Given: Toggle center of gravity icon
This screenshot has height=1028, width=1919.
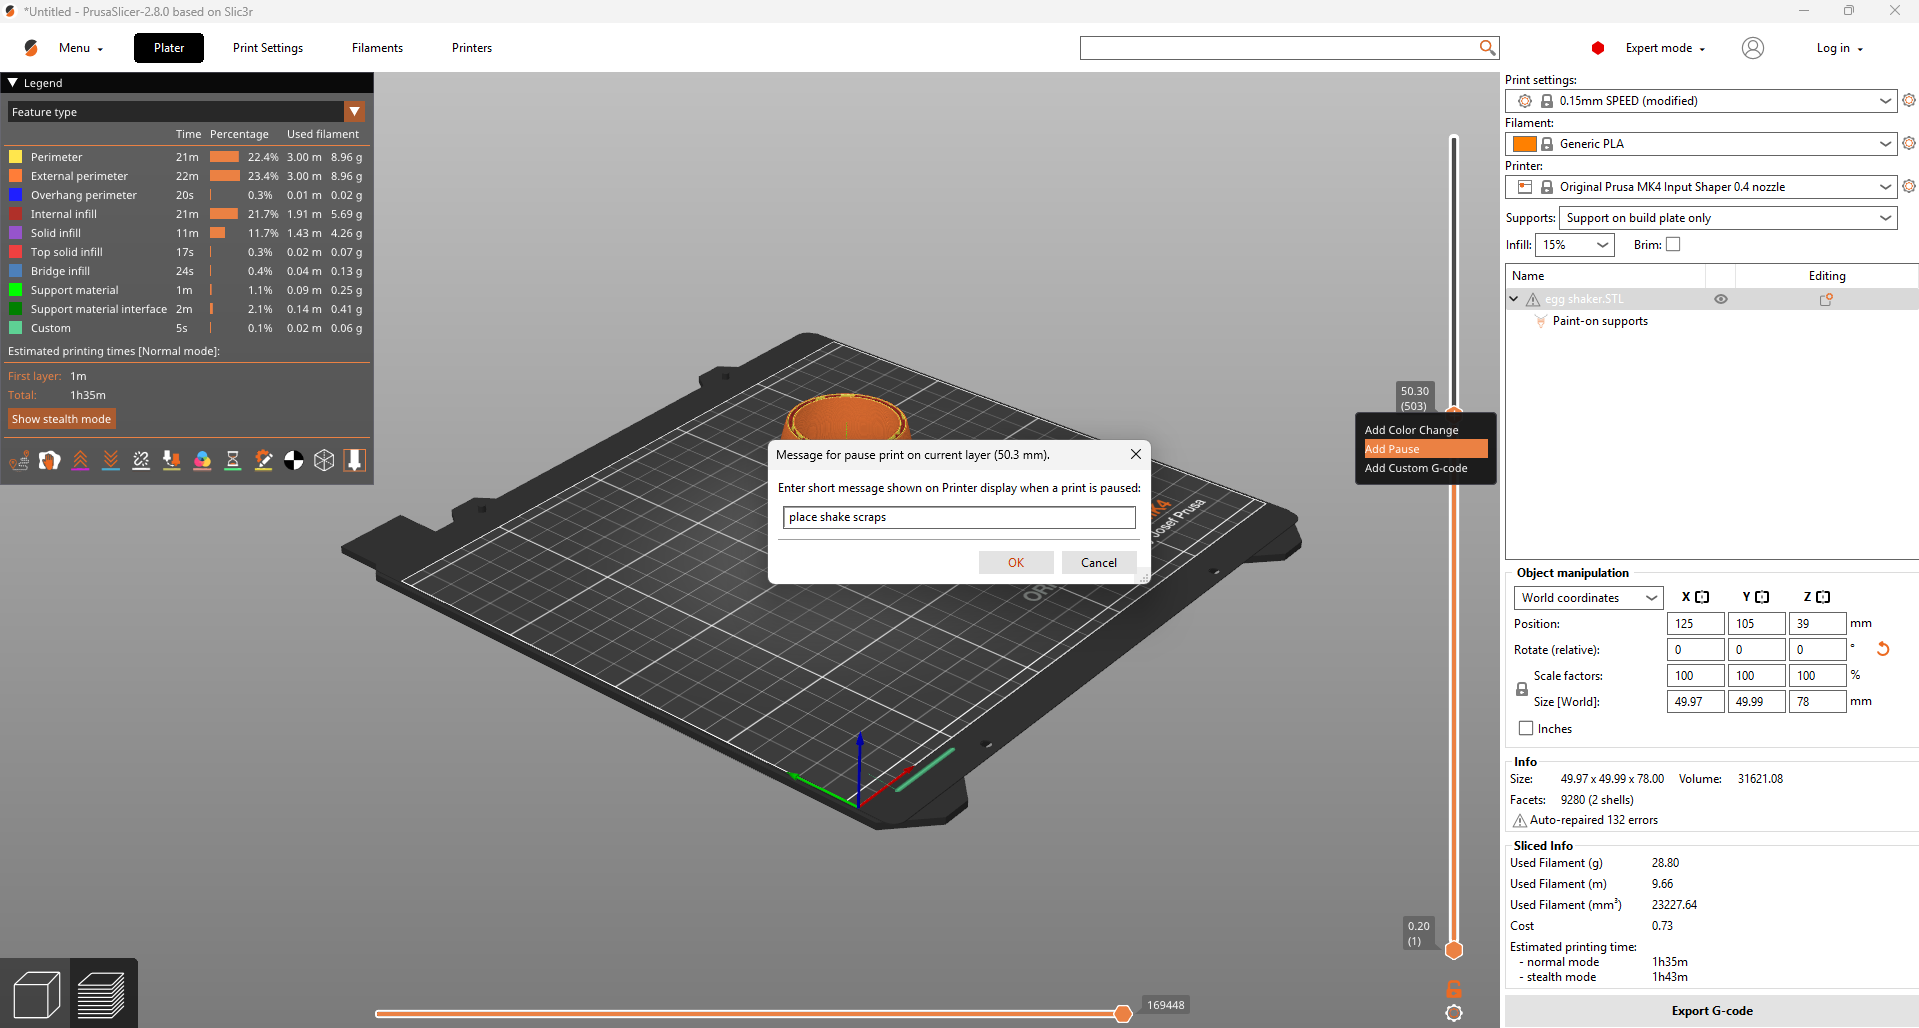Looking at the screenshot, I should (x=294, y=460).
